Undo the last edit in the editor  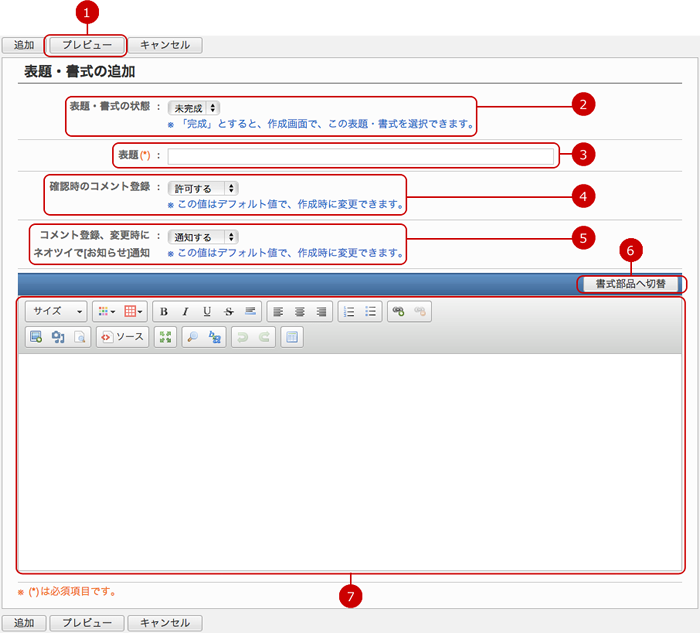[242, 337]
